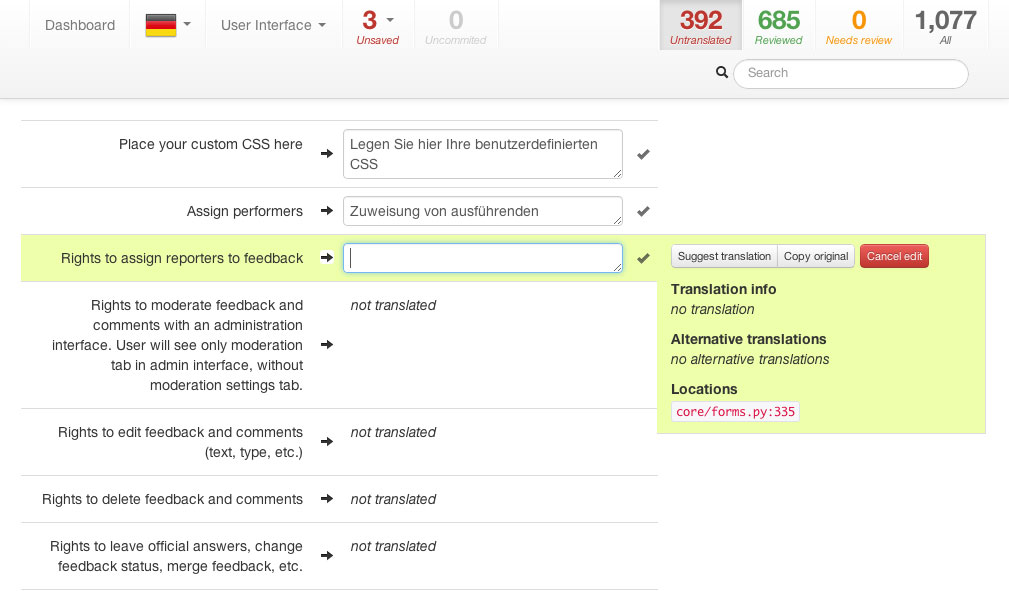Click the 'Locations' heading
Viewport: 1009px width, 591px height.
[704, 389]
